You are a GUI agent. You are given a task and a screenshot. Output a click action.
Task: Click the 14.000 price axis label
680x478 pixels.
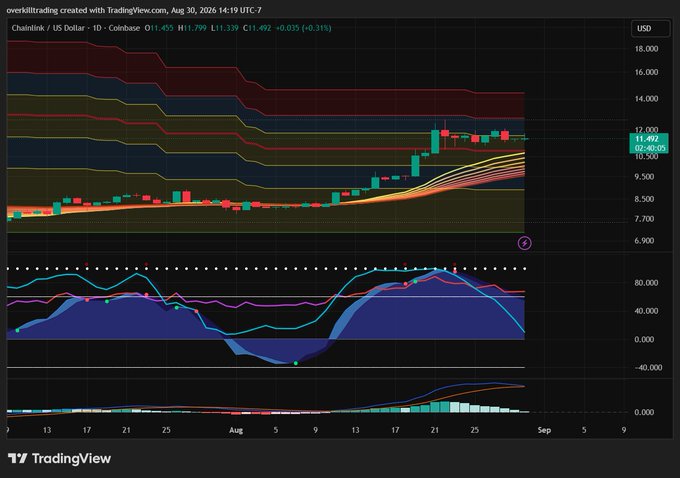[x=646, y=99]
